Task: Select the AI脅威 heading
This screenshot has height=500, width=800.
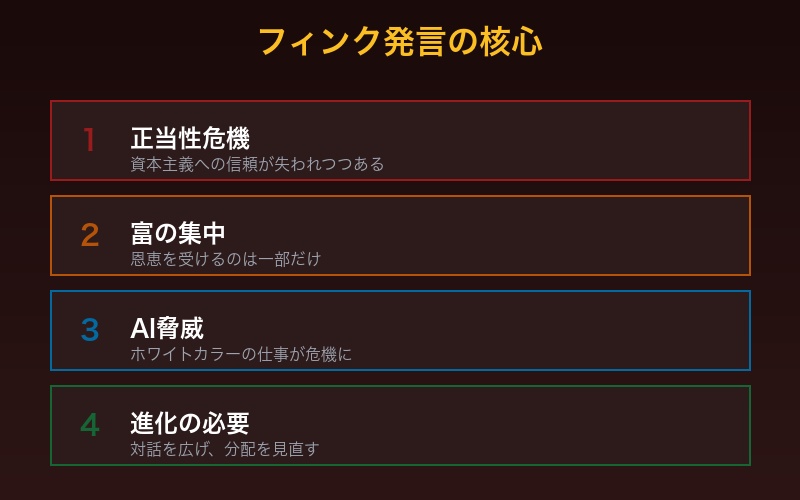Action: (167, 328)
